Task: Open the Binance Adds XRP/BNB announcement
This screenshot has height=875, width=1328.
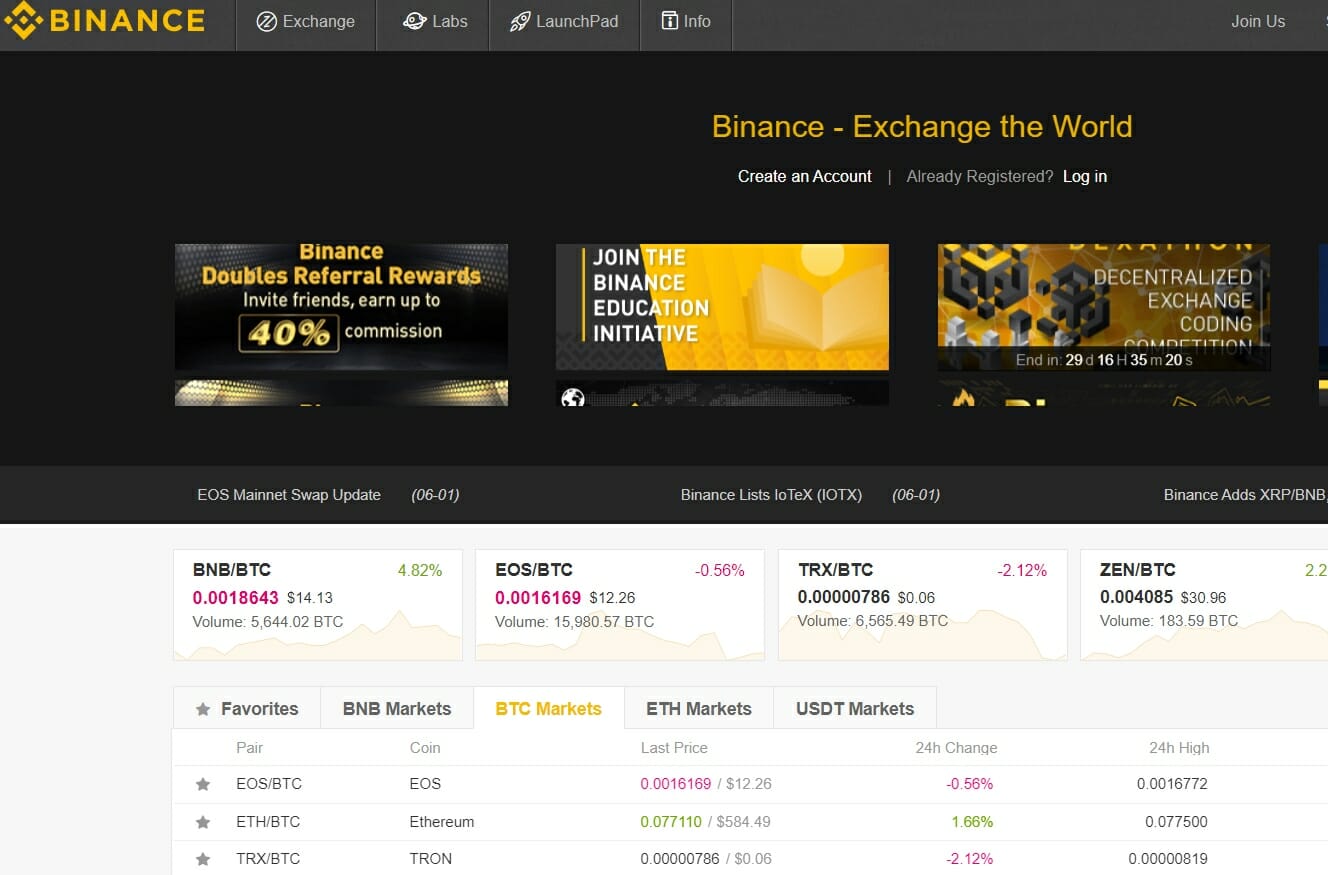Action: (1245, 495)
